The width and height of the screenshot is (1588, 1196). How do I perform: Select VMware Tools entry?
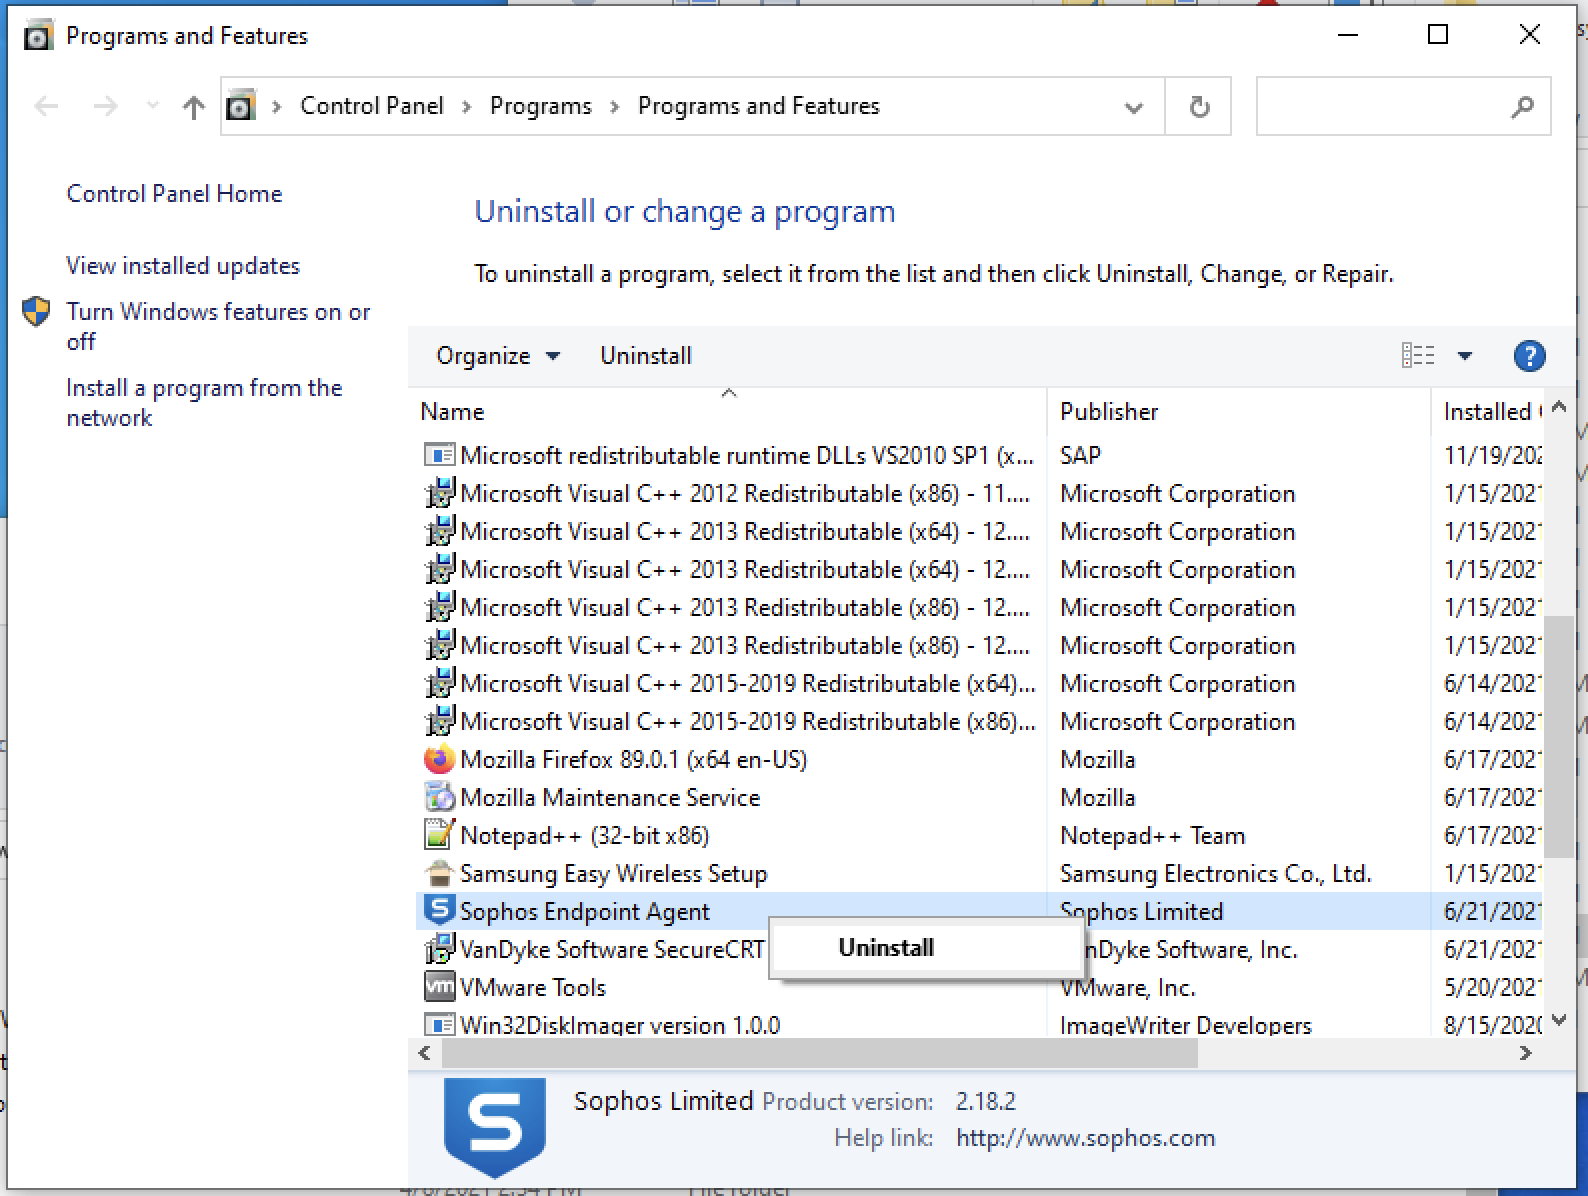pyautogui.click(x=978, y=987)
